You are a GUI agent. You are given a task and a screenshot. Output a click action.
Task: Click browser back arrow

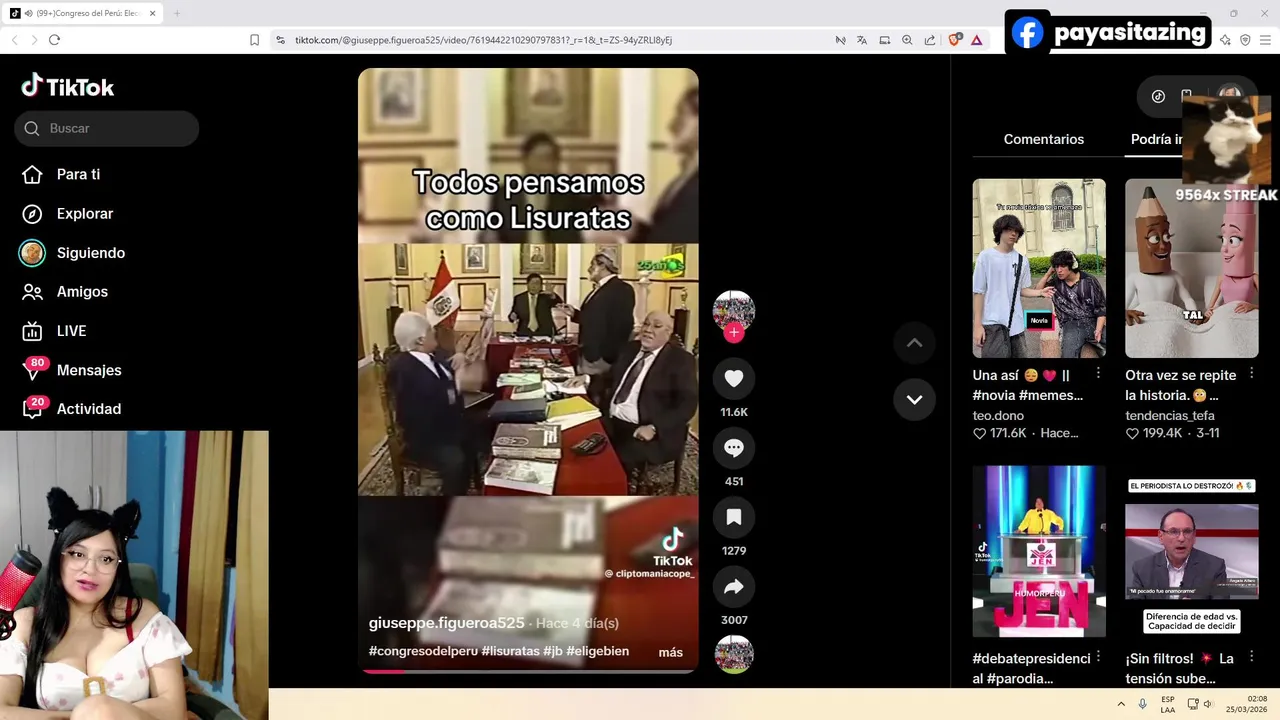[15, 40]
